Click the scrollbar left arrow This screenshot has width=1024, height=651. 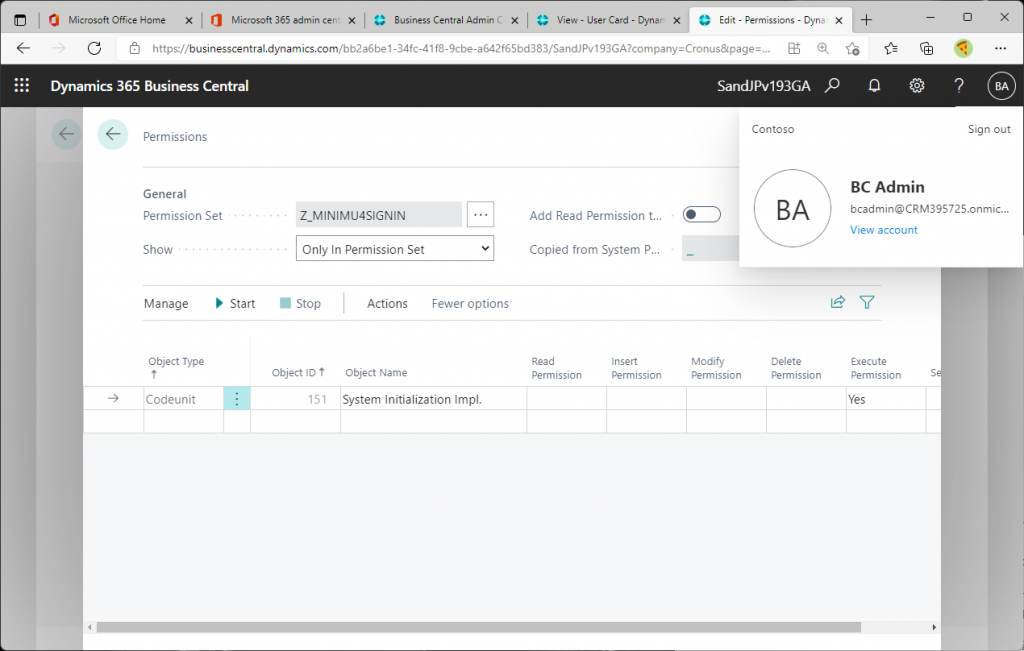coord(90,627)
